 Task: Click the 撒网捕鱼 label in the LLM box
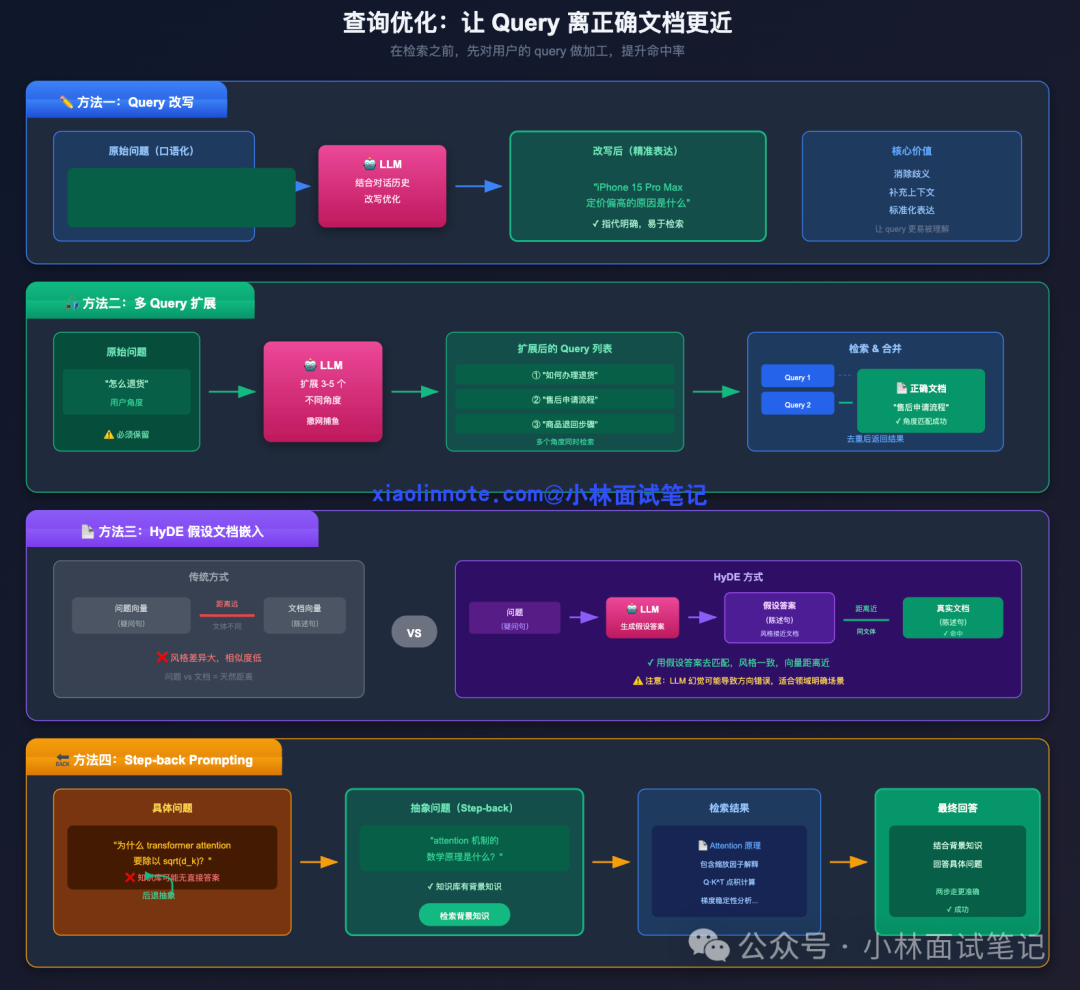323,421
